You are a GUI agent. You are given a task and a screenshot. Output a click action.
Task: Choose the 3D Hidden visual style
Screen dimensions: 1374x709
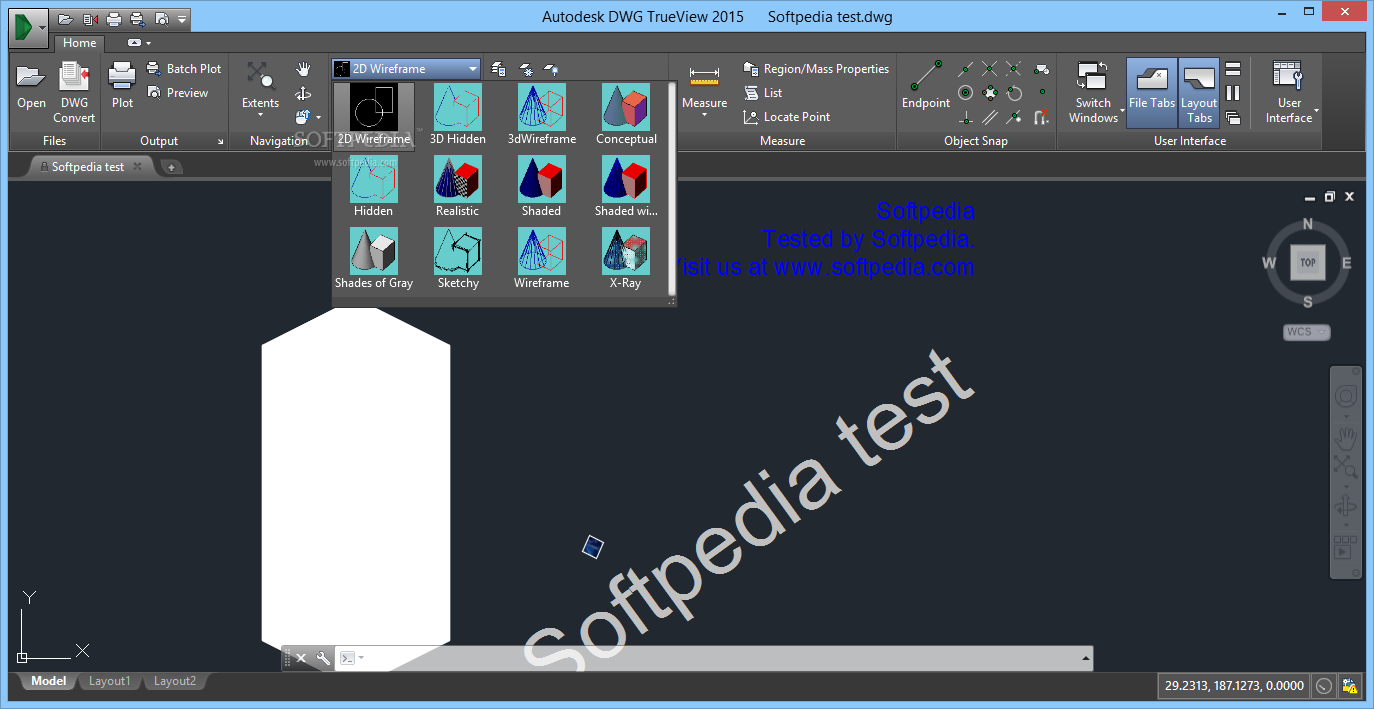click(458, 115)
